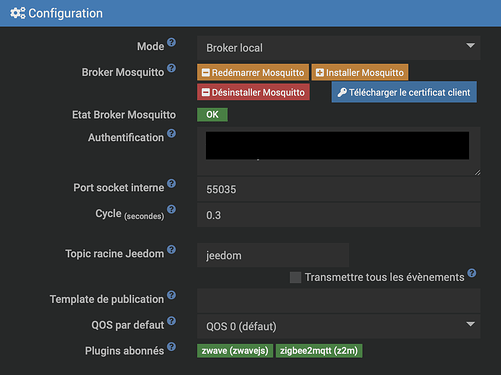Open the Mode dropdown showing Broker local
Viewport: 501px width, 375px height.
point(339,48)
